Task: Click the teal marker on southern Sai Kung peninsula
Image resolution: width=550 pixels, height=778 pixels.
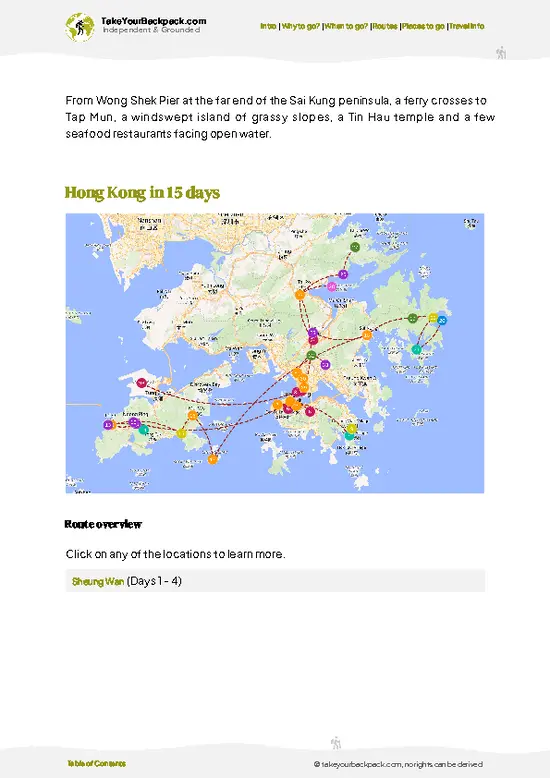Action: point(416,350)
